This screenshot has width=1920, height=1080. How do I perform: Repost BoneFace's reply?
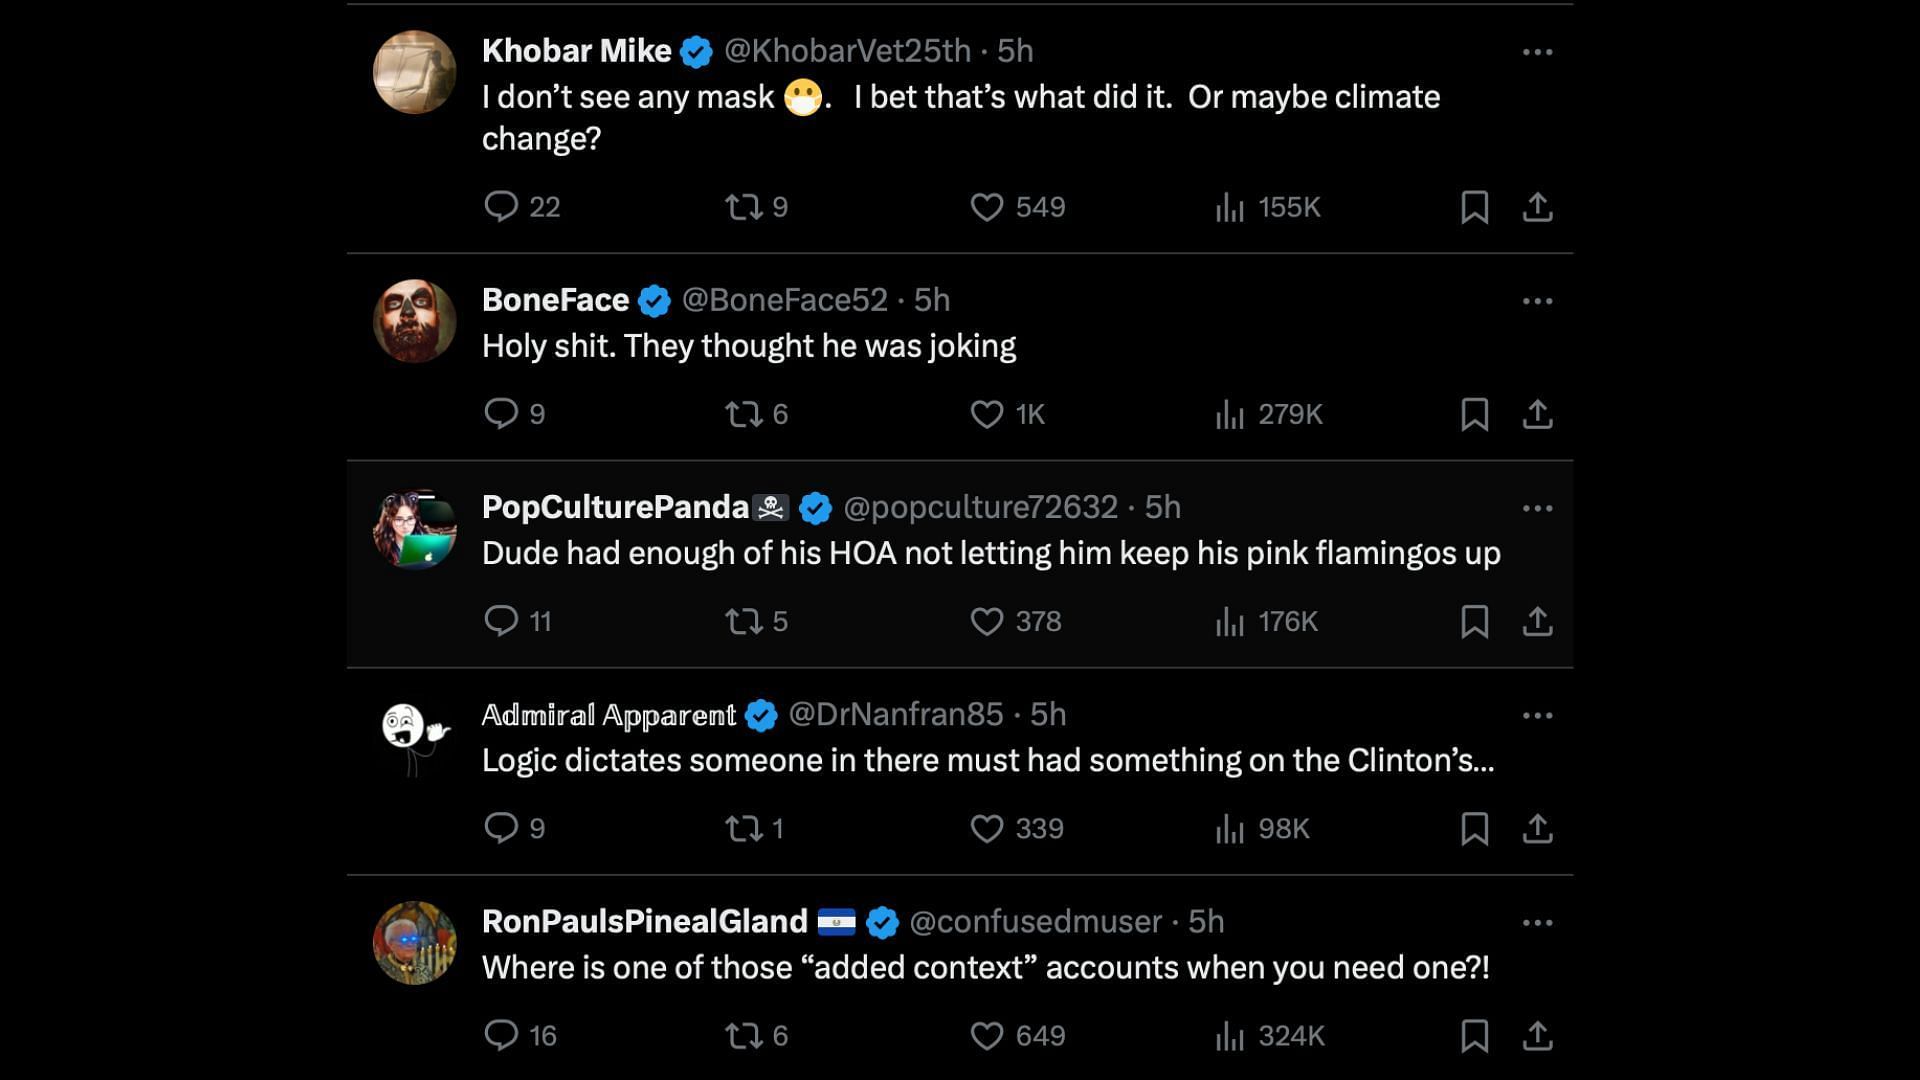(x=743, y=414)
